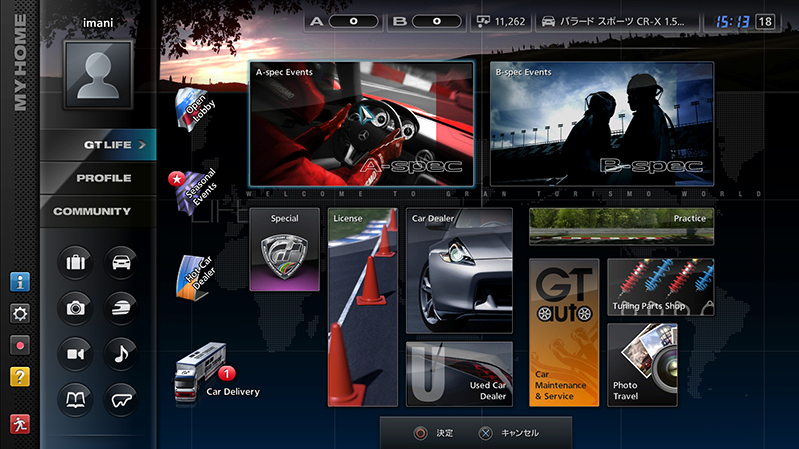Open the photo camera icon
Screen dimensions: 799x449
[75, 308]
